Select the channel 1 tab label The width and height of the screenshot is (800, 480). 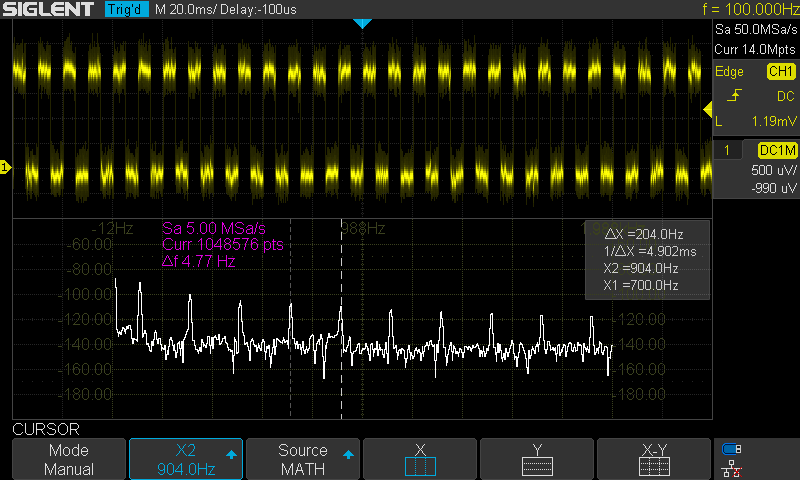click(731, 150)
